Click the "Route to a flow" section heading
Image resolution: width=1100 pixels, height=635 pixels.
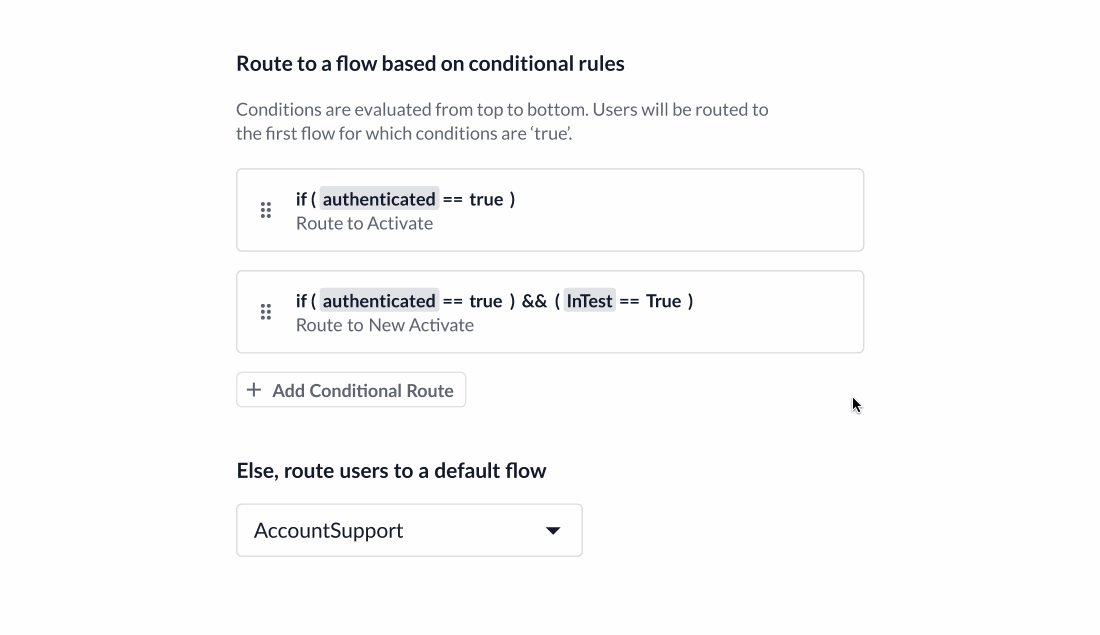430,64
